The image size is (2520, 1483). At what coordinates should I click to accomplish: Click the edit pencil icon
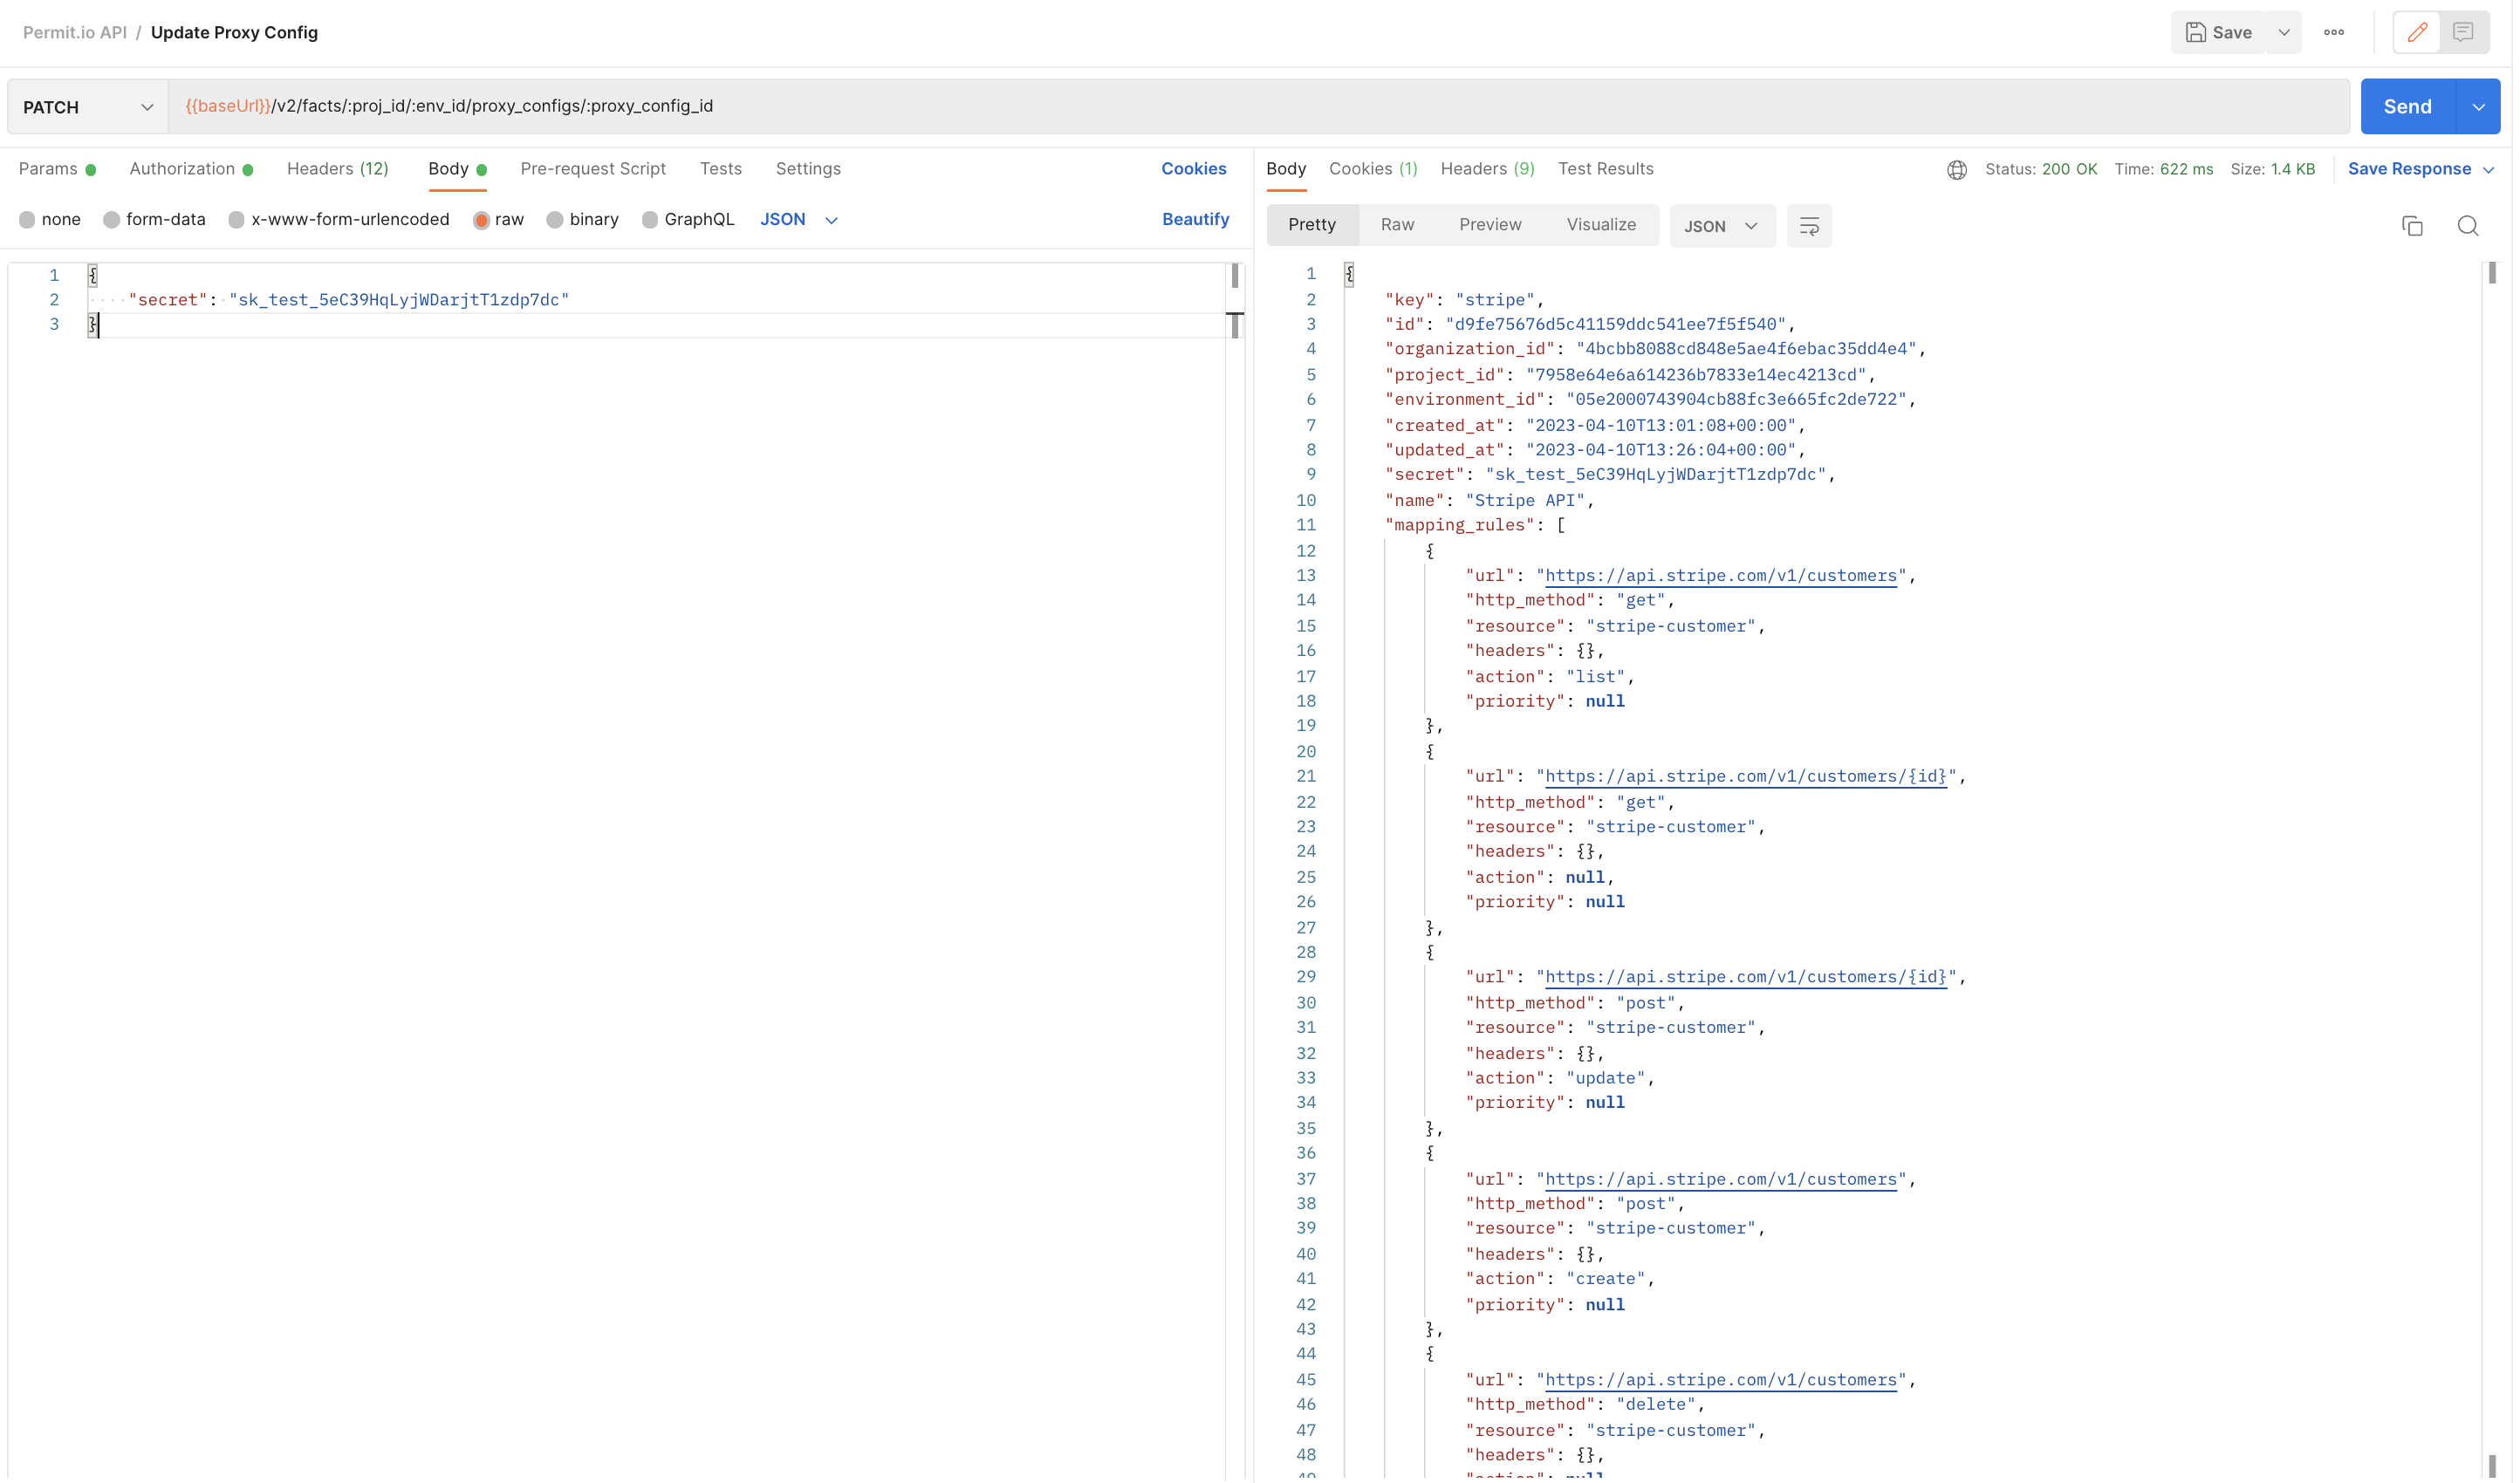(x=2417, y=32)
